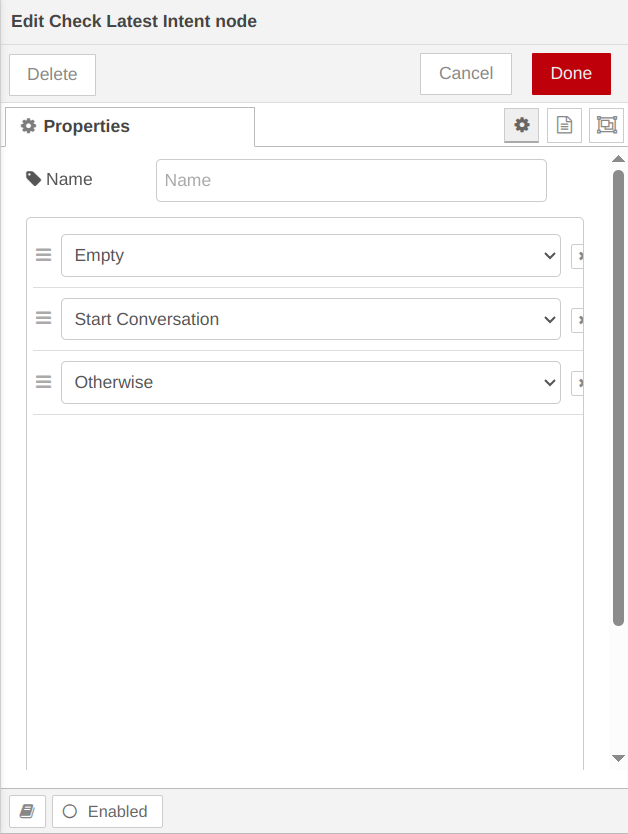Expand the Empty rule dropdown
The image size is (628, 834).
pyautogui.click(x=310, y=255)
